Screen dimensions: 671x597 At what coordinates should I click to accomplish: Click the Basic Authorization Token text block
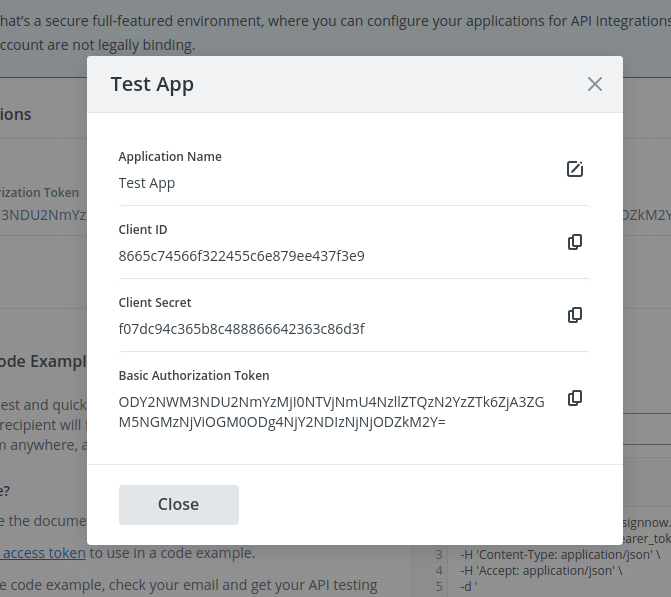(331, 412)
